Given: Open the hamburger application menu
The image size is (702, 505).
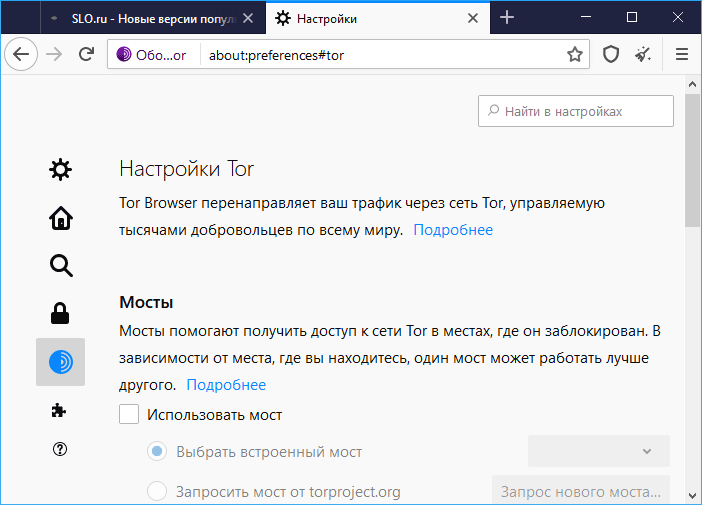Looking at the screenshot, I should click(x=681, y=55).
